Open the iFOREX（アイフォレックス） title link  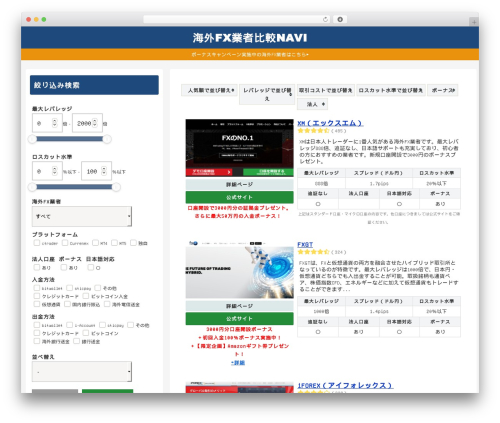(345, 385)
